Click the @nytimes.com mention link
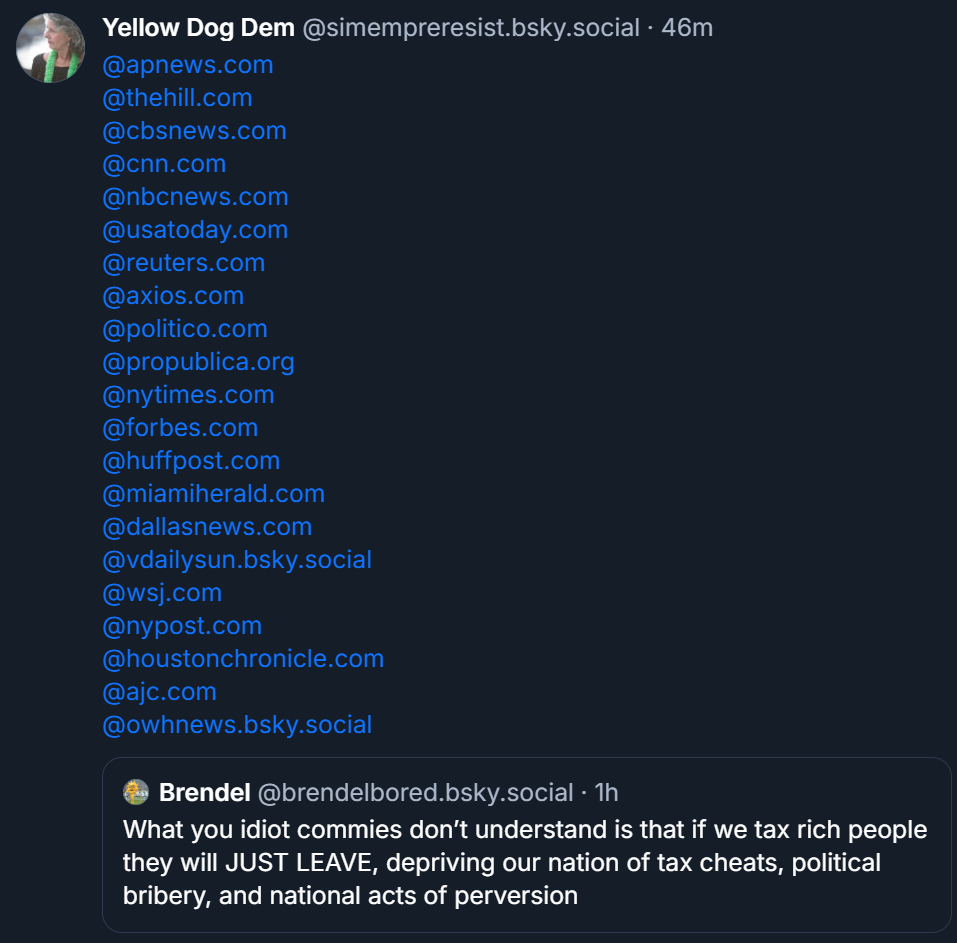This screenshot has height=943, width=957. click(x=188, y=395)
